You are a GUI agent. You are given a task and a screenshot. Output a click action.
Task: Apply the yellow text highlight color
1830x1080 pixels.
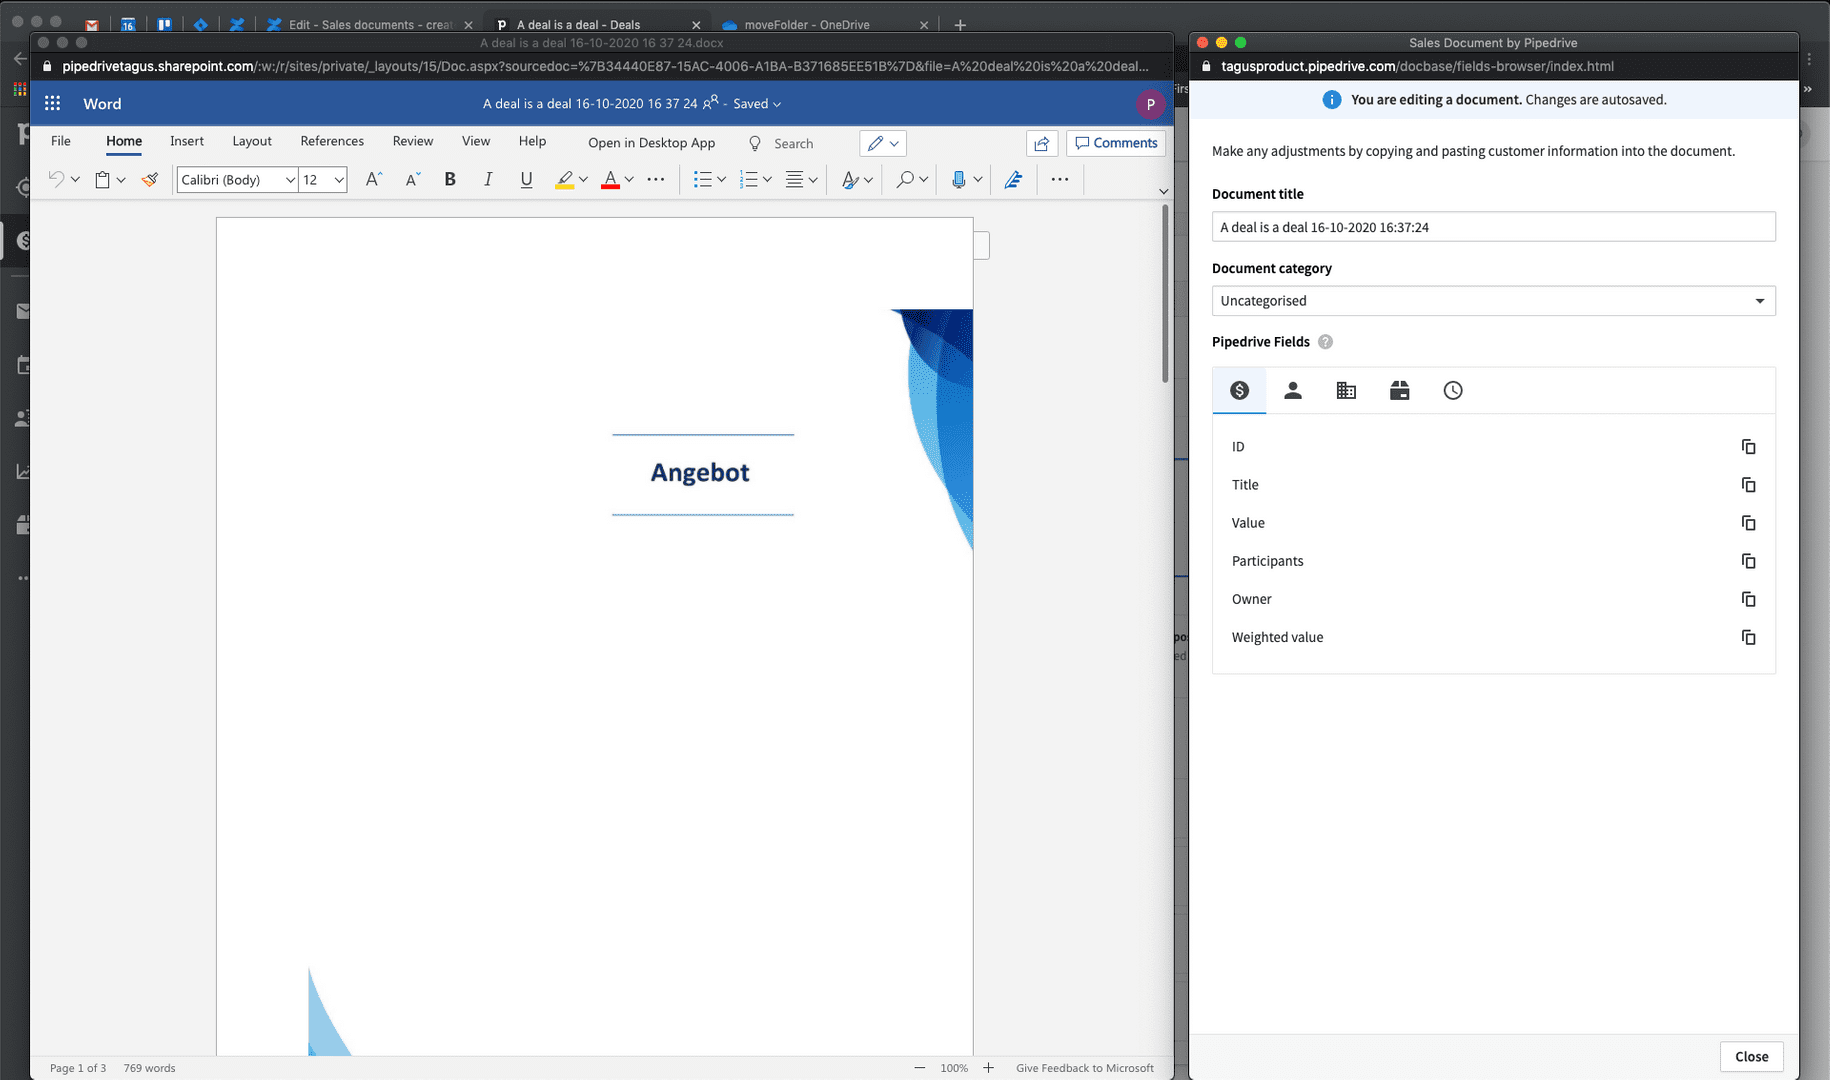(x=564, y=179)
